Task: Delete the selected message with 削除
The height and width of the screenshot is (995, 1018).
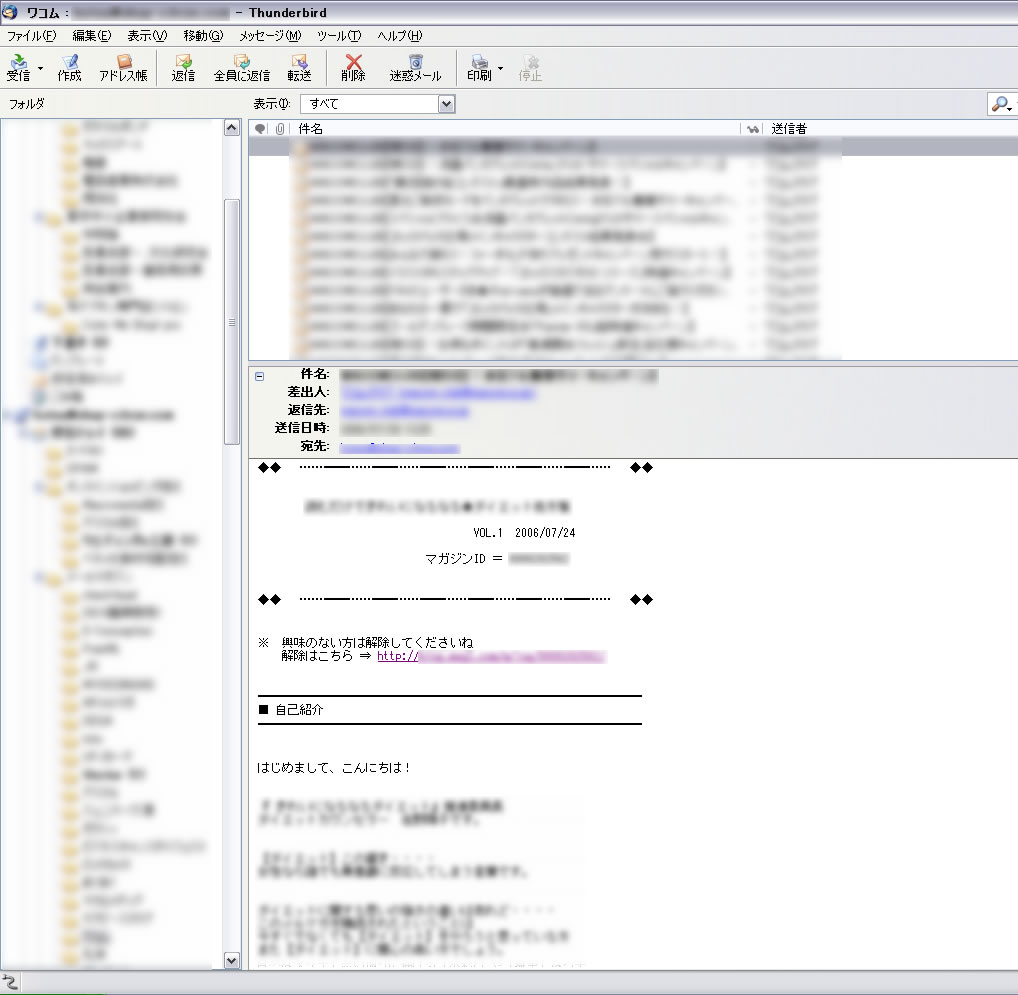Action: 353,67
